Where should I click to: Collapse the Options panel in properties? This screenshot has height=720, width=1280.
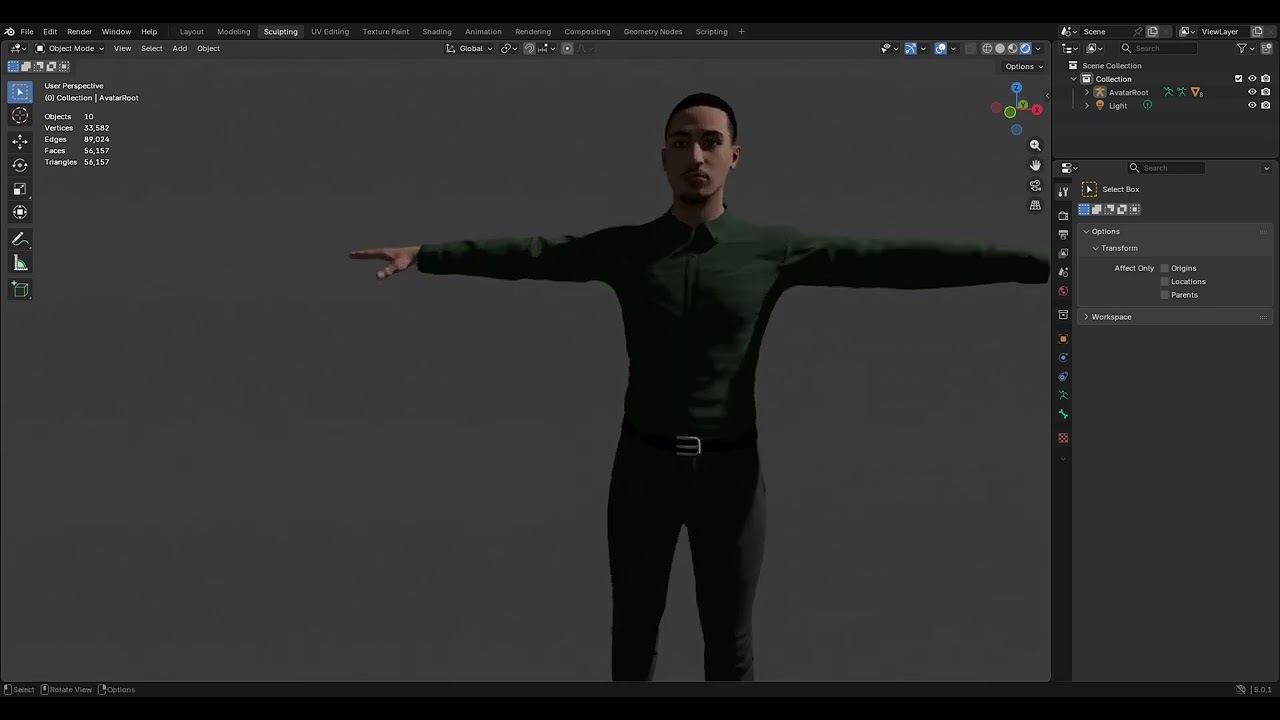click(x=1086, y=232)
